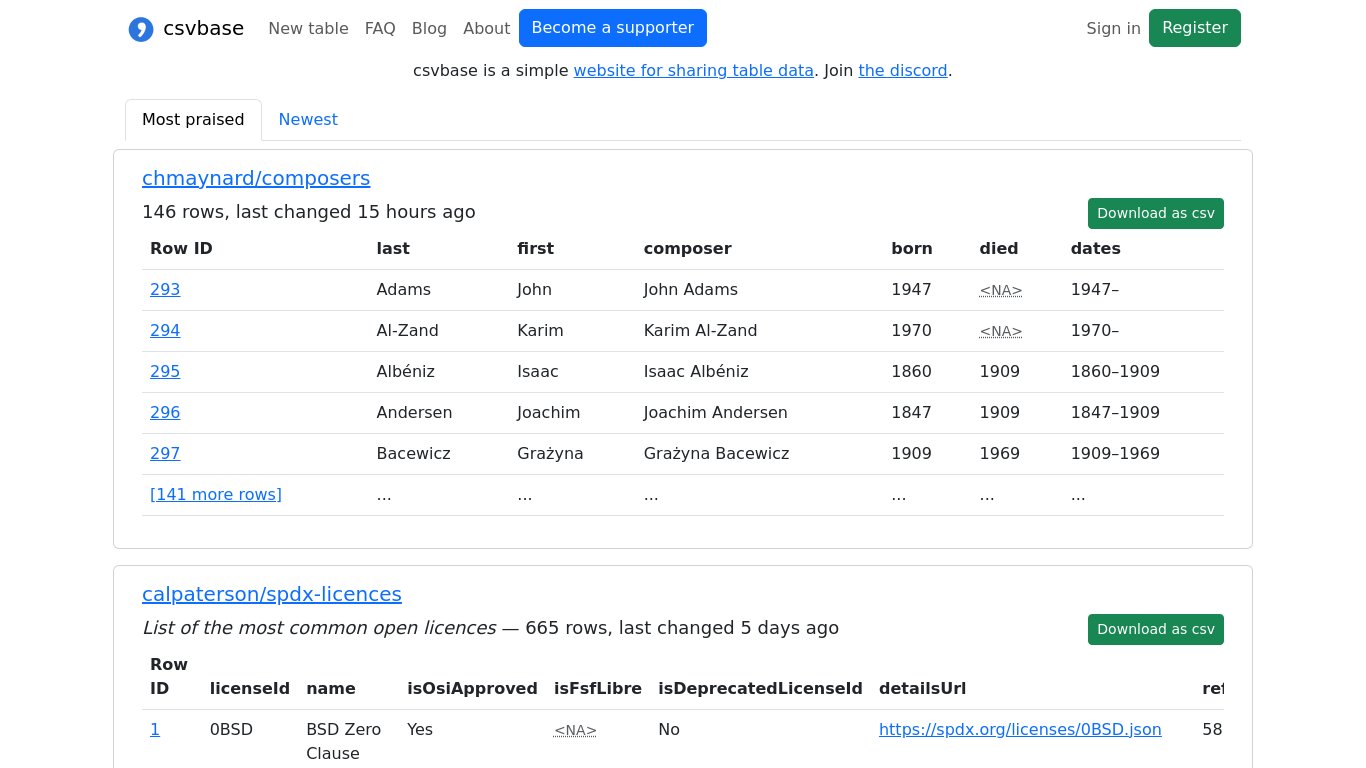This screenshot has width=1366, height=768.
Task: Click the Sign in link
Action: [x=1113, y=29]
